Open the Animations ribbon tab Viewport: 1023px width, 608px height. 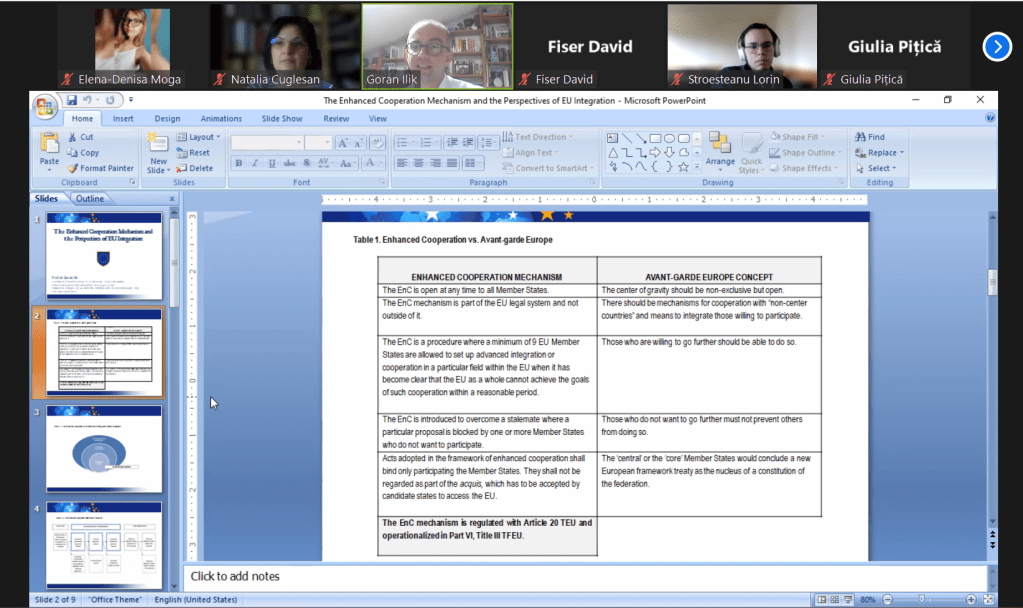pos(221,119)
